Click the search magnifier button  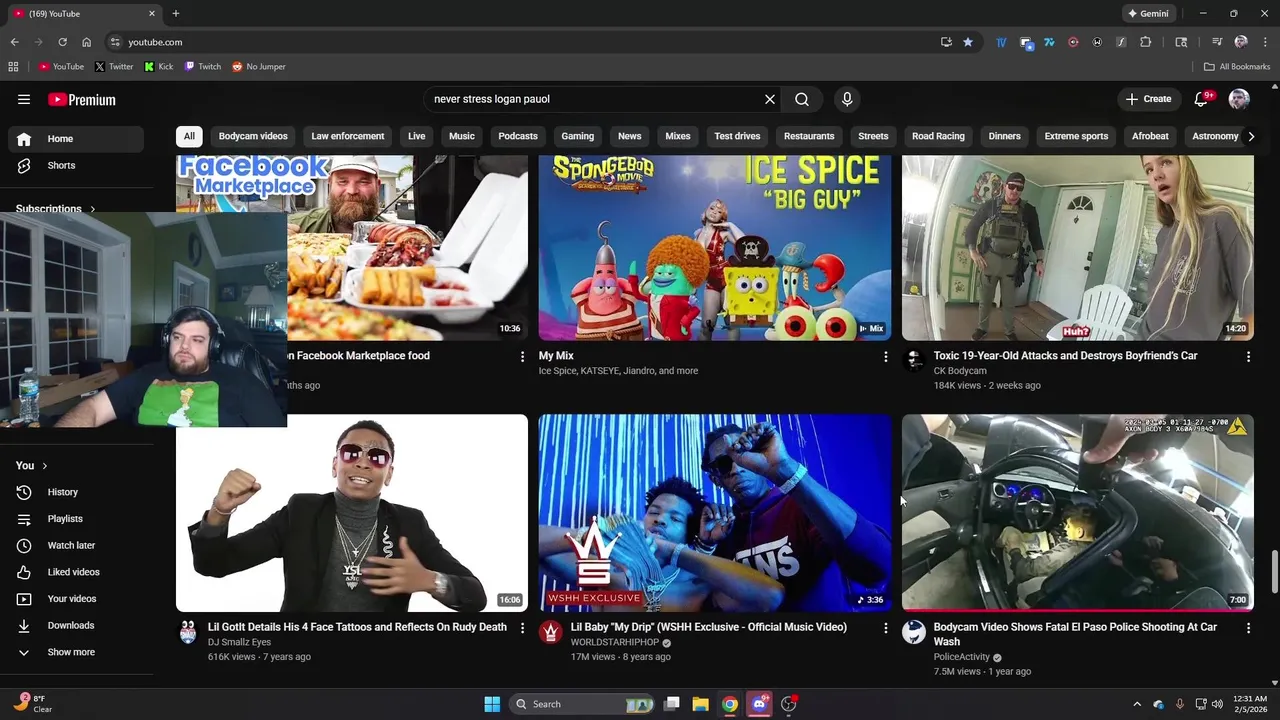tap(802, 99)
